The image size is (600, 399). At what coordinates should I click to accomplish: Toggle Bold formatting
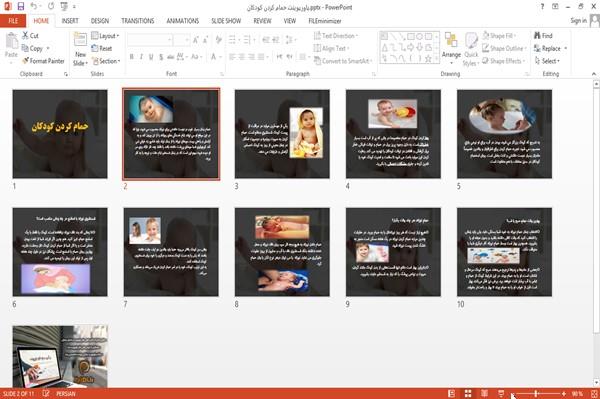click(x=132, y=57)
